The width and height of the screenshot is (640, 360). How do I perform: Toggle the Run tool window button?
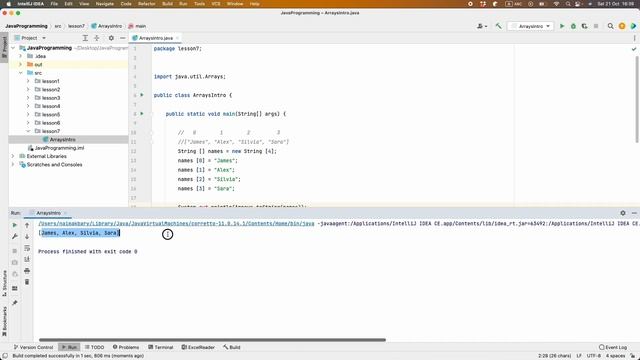click(69, 347)
